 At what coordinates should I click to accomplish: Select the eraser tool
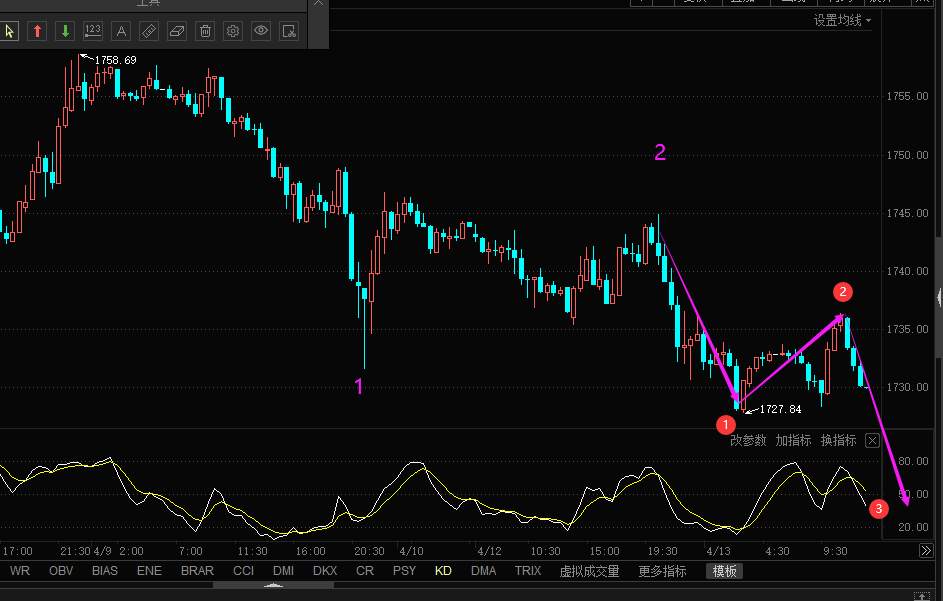177,31
